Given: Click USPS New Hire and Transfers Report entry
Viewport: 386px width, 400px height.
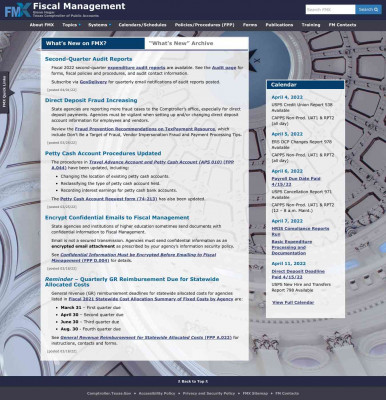Looking at the screenshot, I should pyautogui.click(x=301, y=287).
